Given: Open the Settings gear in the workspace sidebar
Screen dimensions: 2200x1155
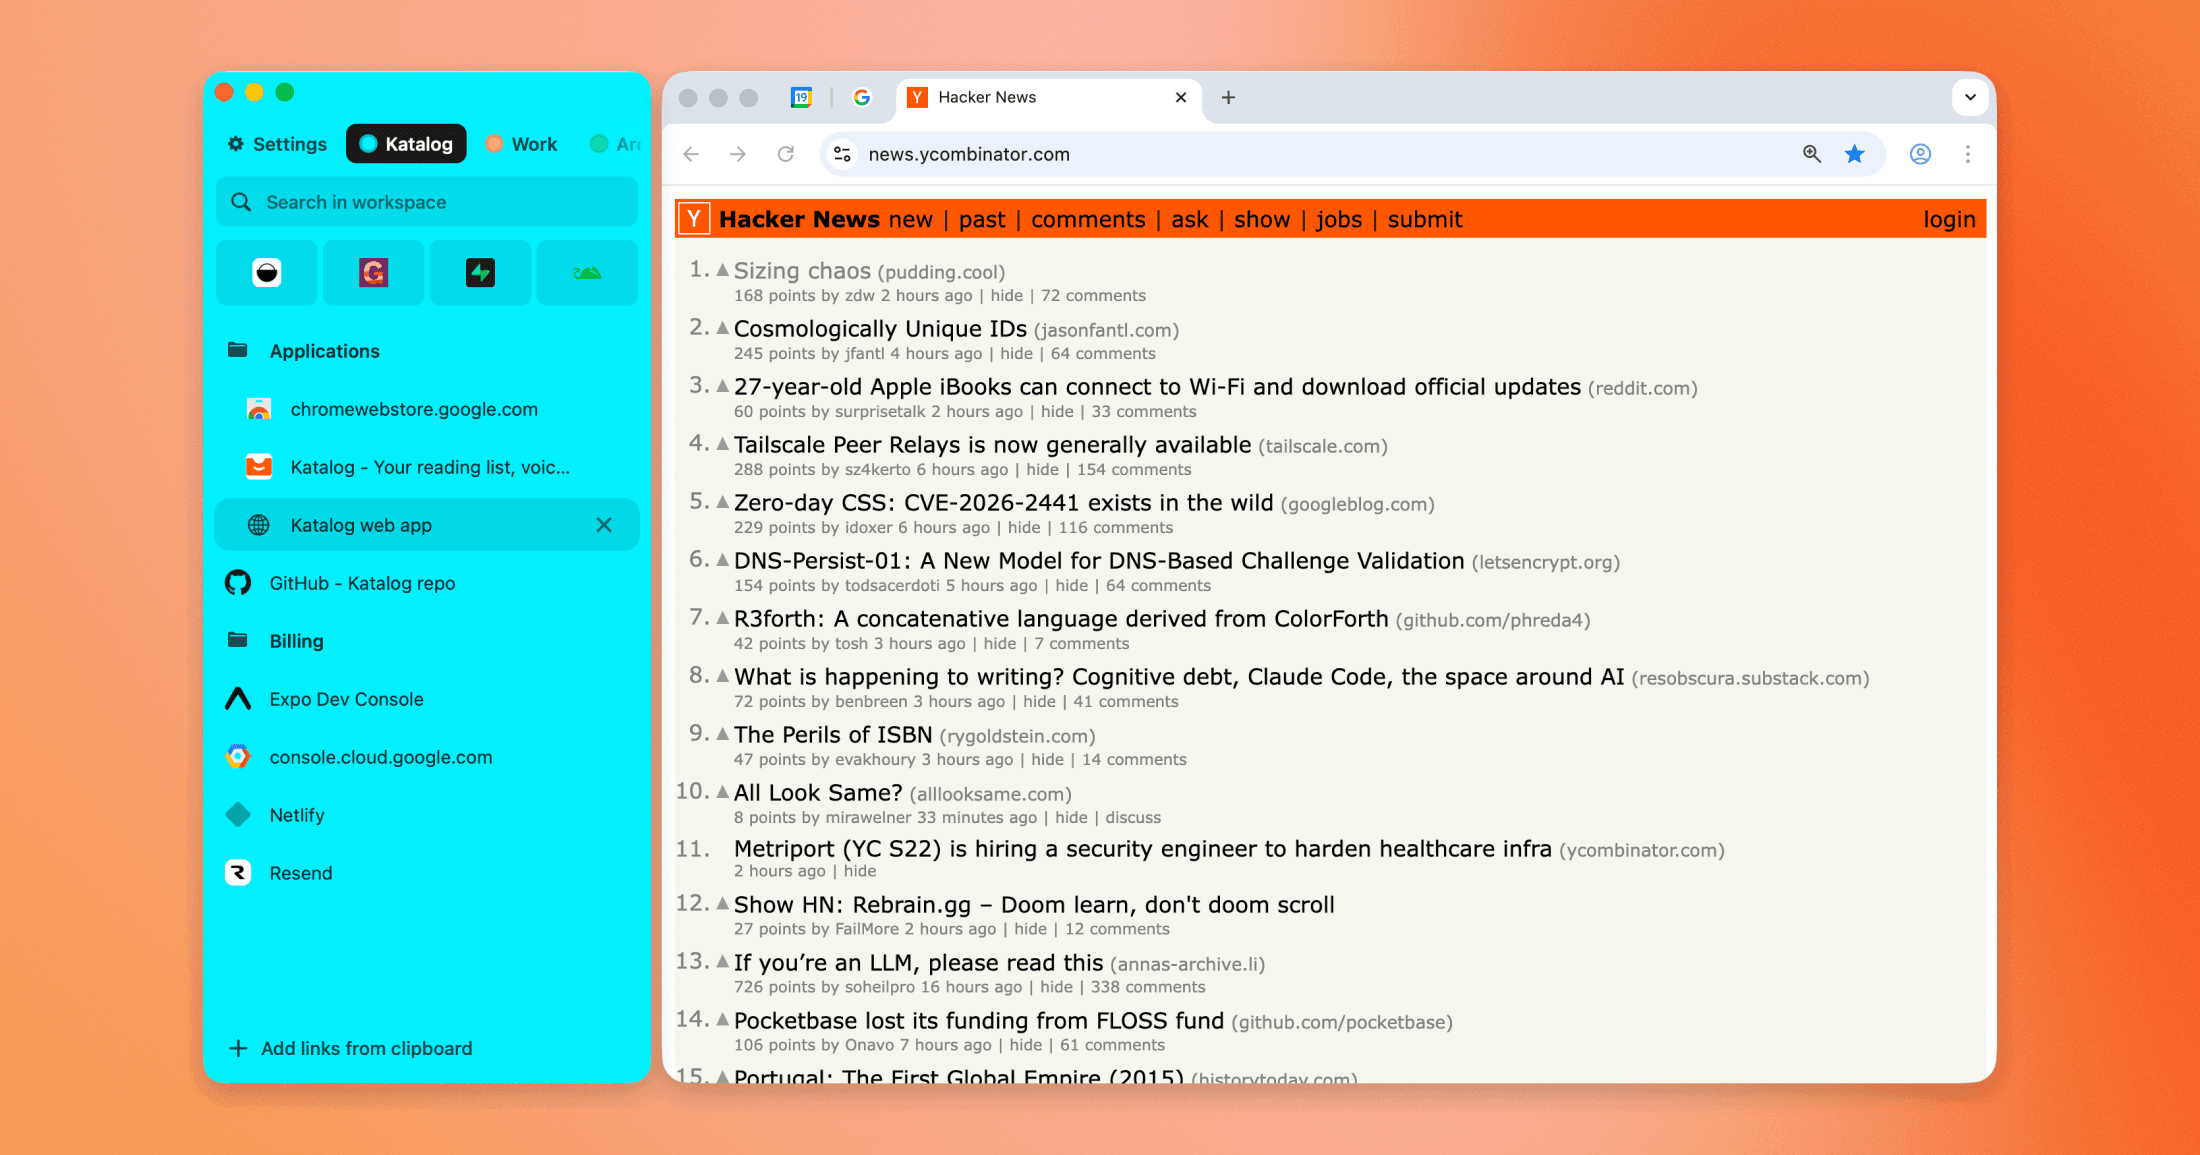Looking at the screenshot, I should 238,144.
